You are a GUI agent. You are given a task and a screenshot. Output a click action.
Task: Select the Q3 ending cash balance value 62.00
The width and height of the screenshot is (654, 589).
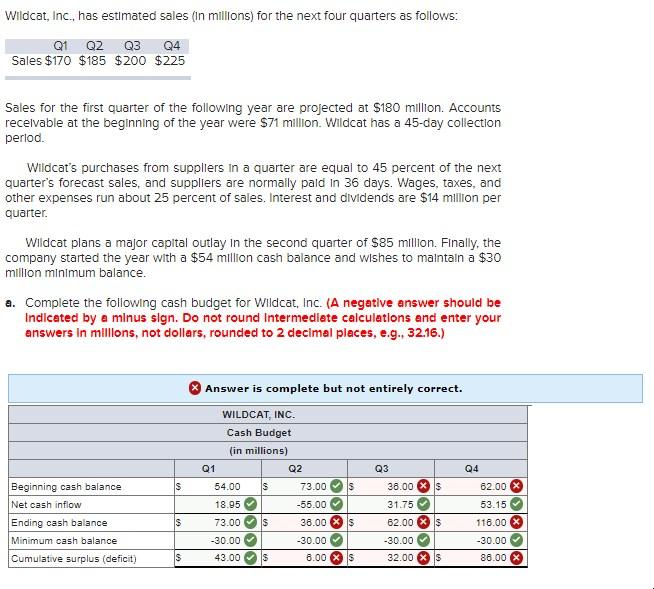400,522
